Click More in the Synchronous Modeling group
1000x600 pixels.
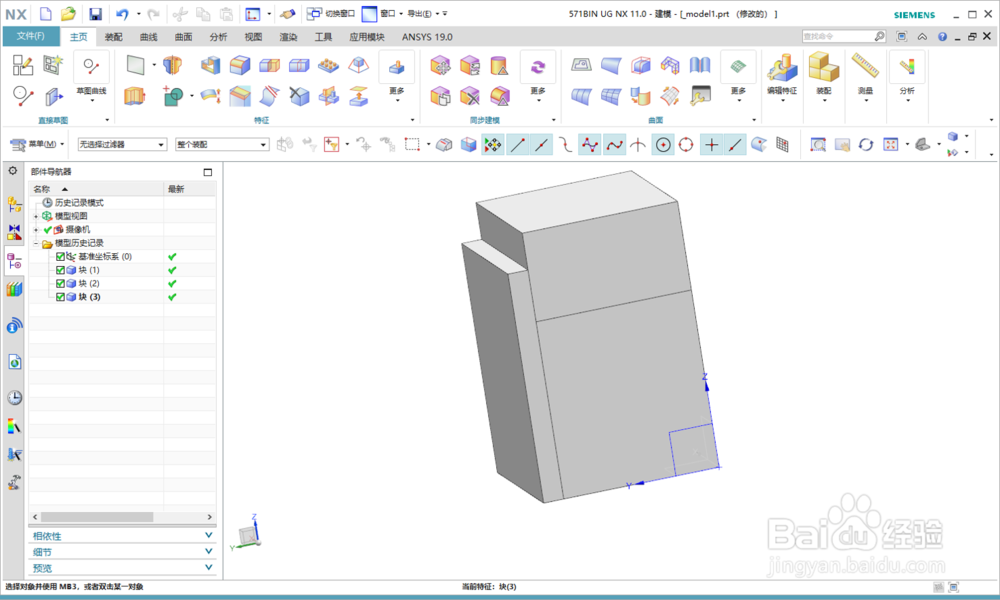(538, 77)
